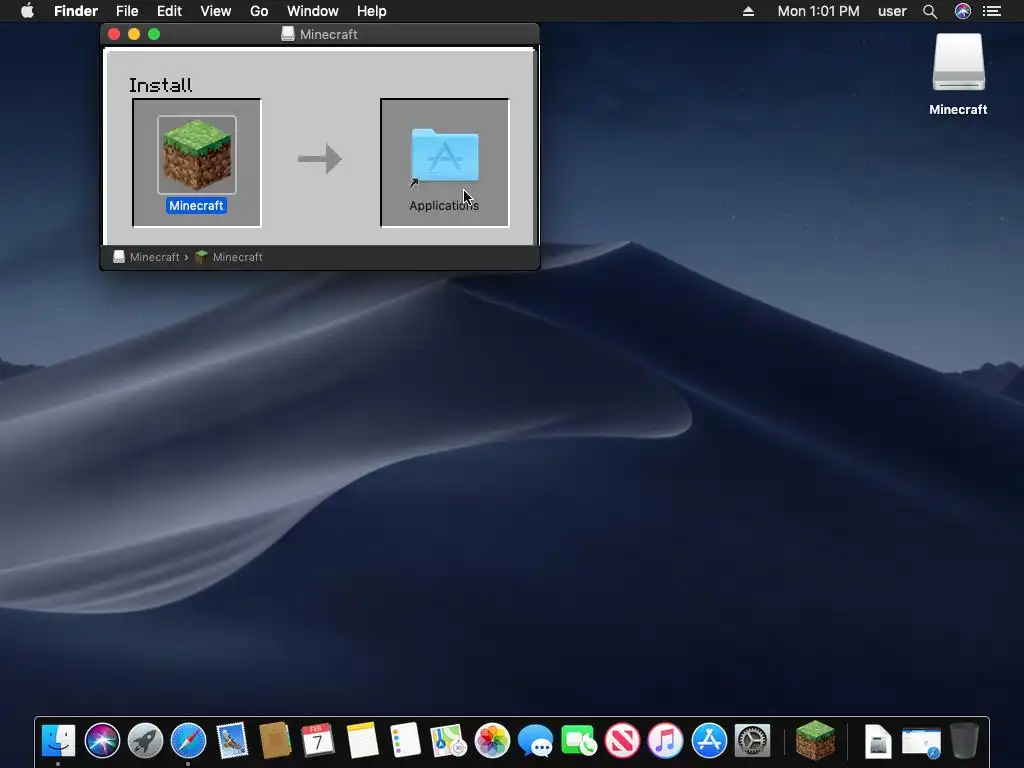Click Minecraft disk in the path bar

tap(146, 257)
